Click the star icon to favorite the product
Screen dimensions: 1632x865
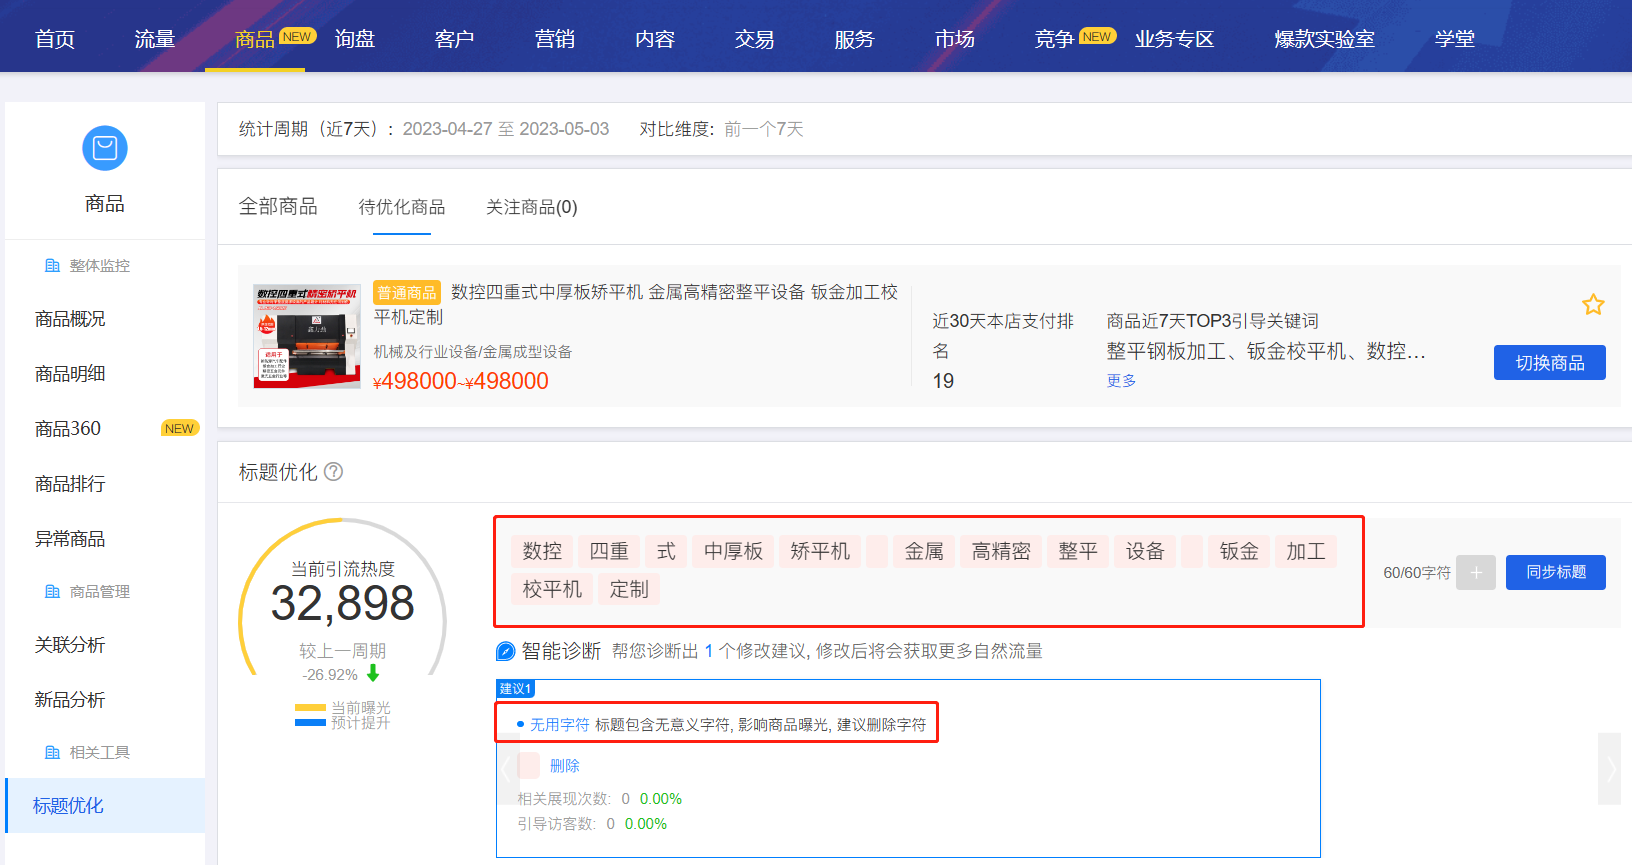tap(1593, 305)
